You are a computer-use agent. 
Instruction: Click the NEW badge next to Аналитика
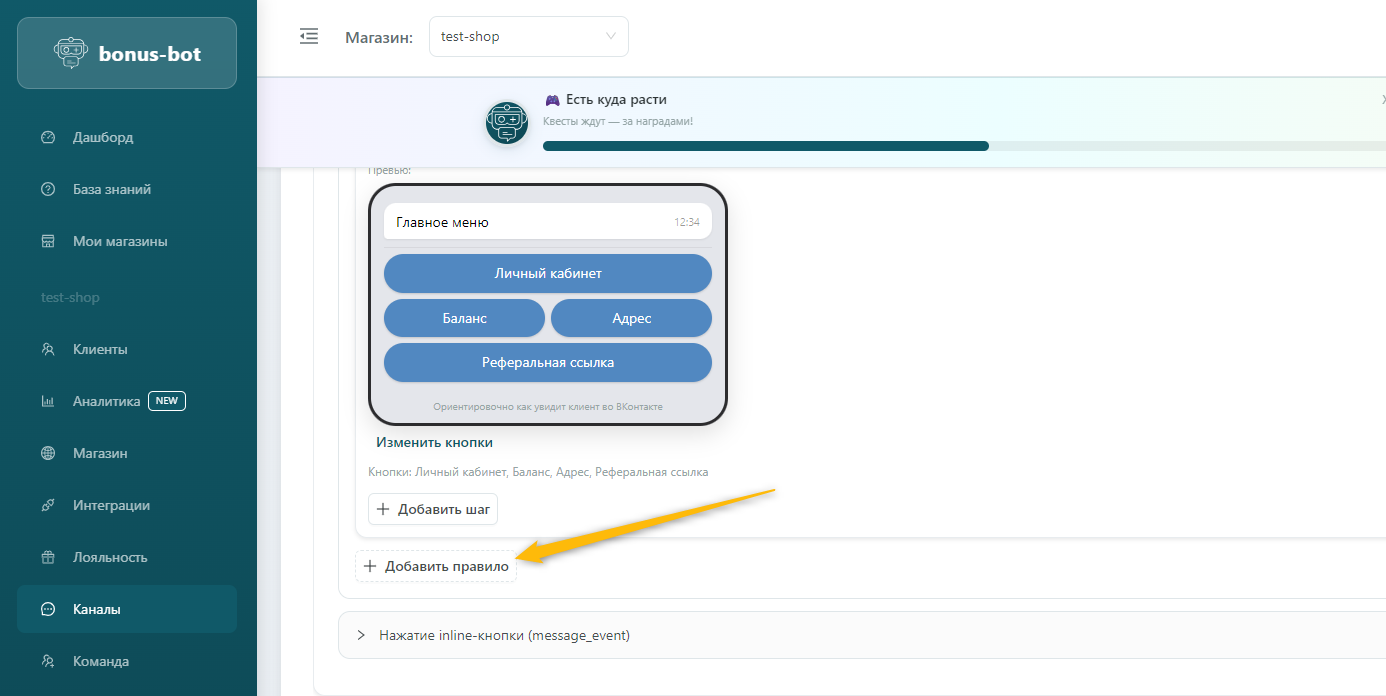click(x=167, y=401)
